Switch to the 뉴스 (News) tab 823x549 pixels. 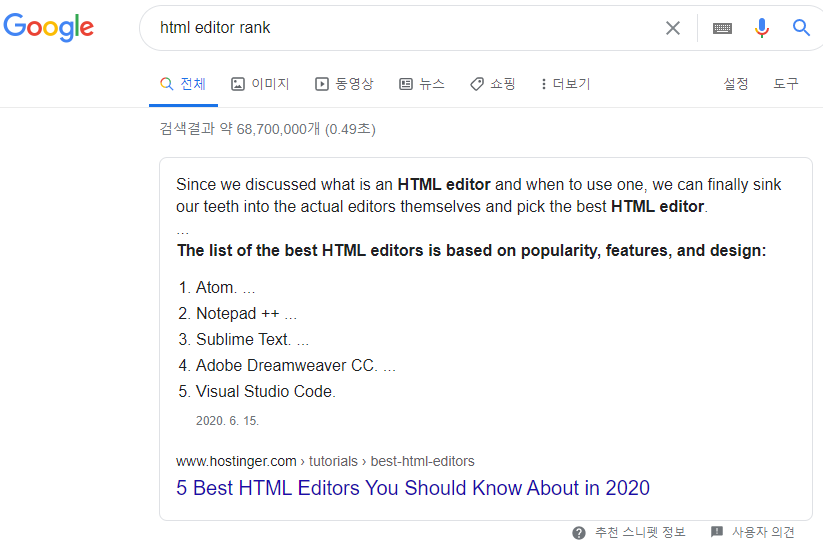pos(422,84)
